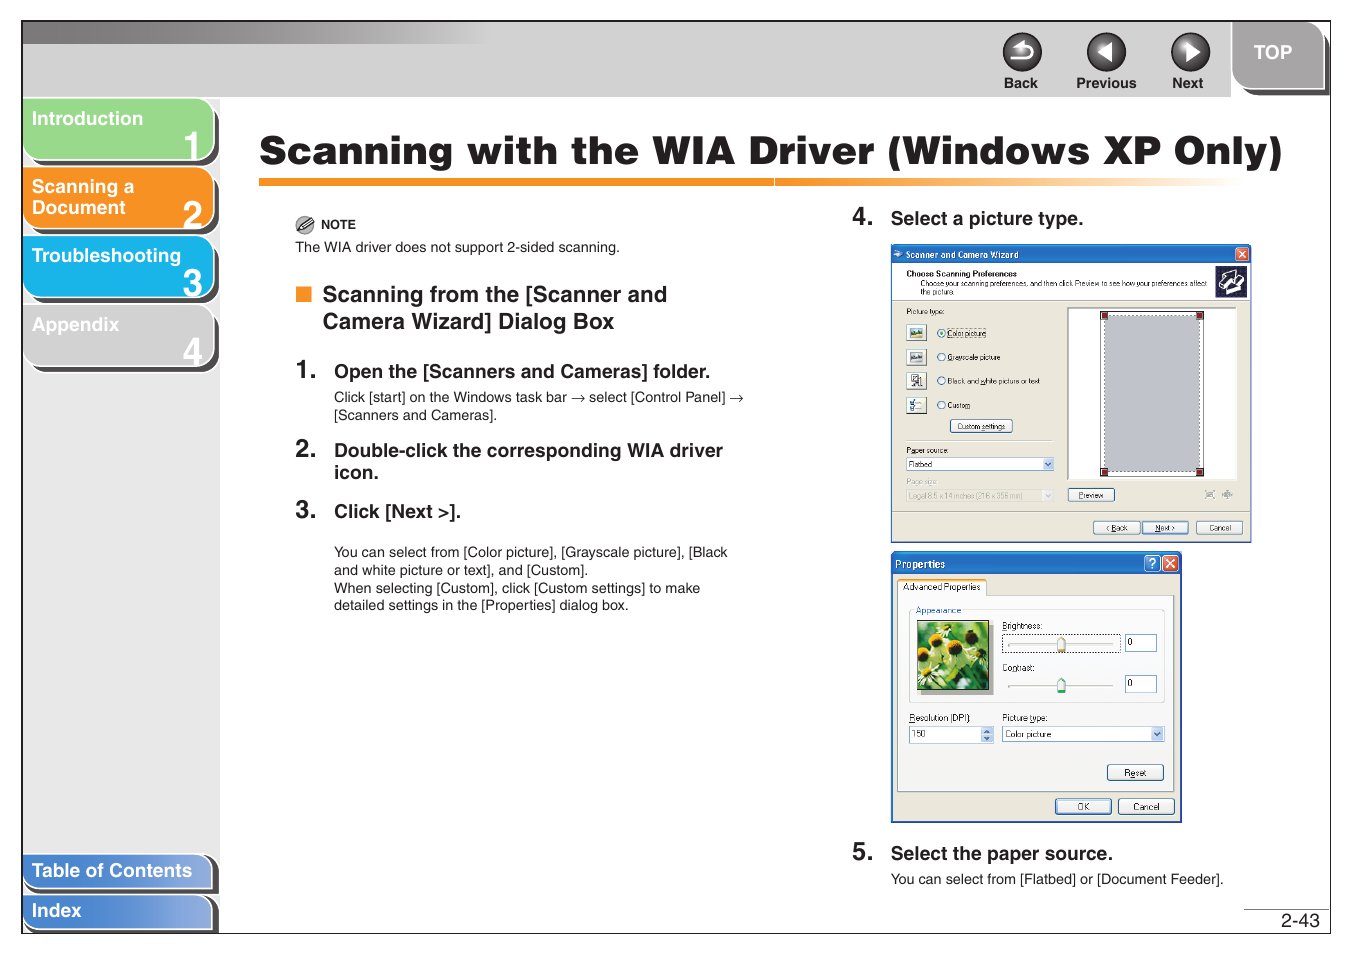The image size is (1351, 954).
Task: Click the Resolution spinner arrows
Action: click(x=988, y=734)
